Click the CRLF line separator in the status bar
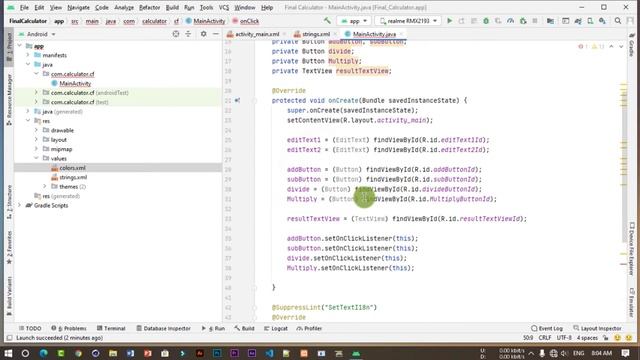 544,338
